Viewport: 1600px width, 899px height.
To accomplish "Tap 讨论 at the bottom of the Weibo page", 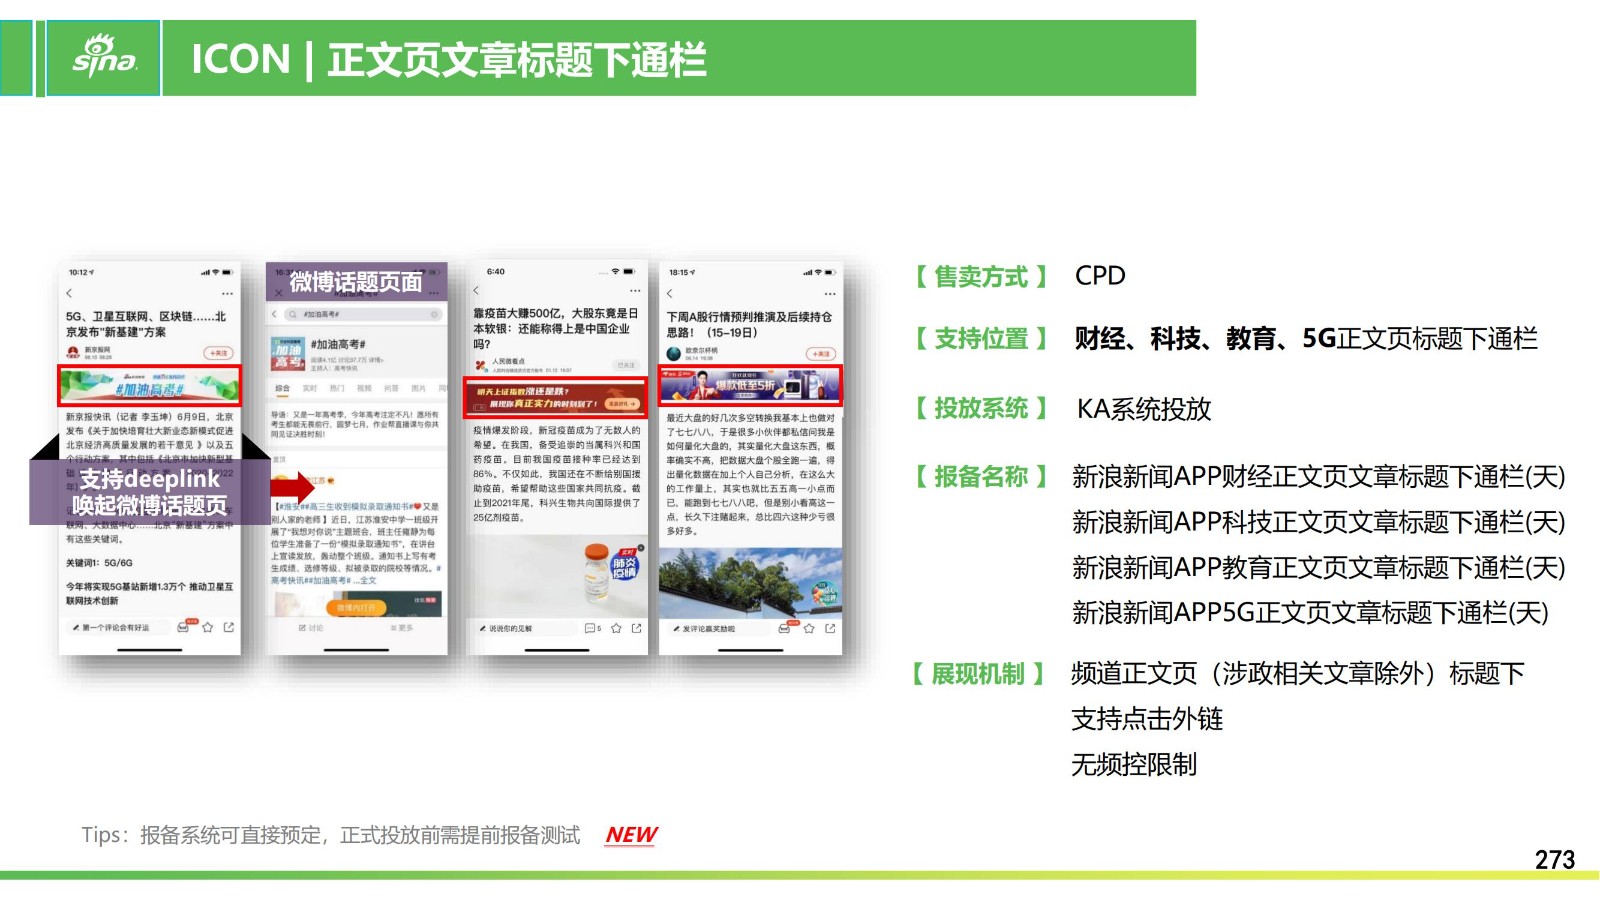I will pos(311,628).
